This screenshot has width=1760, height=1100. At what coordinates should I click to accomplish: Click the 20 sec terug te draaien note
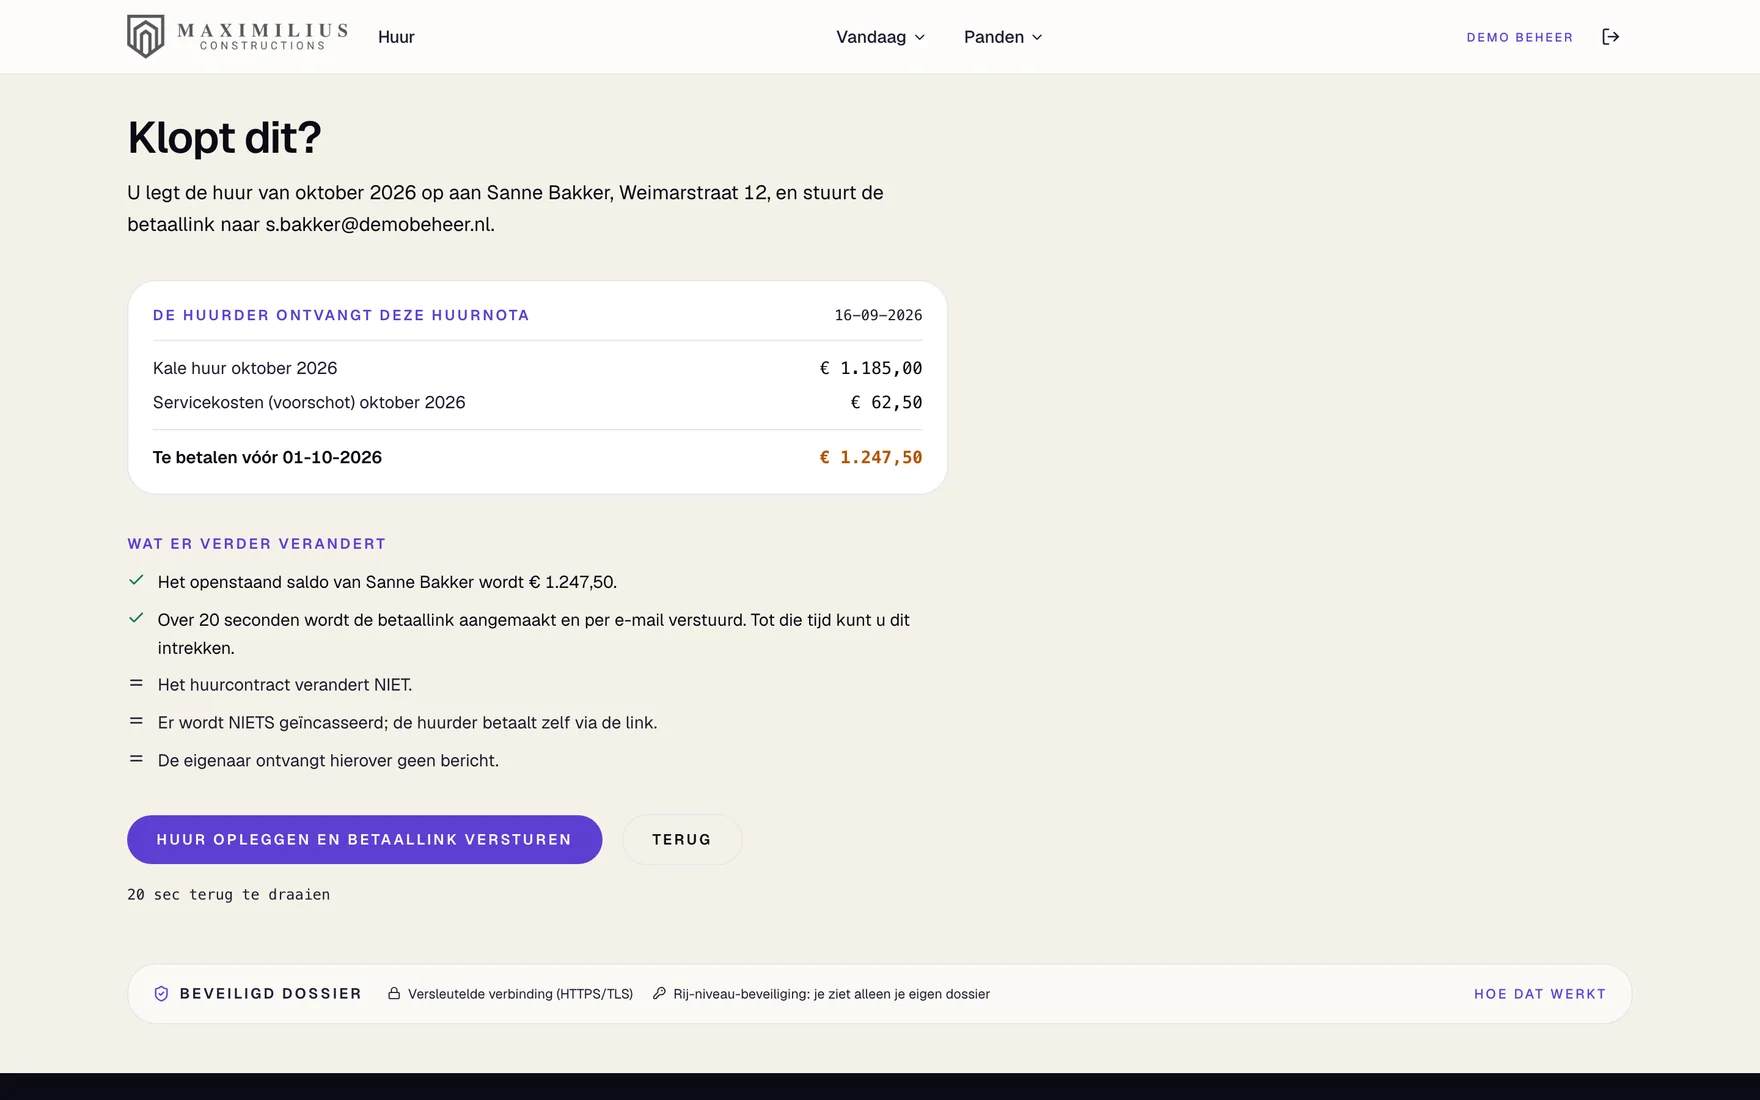(x=228, y=895)
